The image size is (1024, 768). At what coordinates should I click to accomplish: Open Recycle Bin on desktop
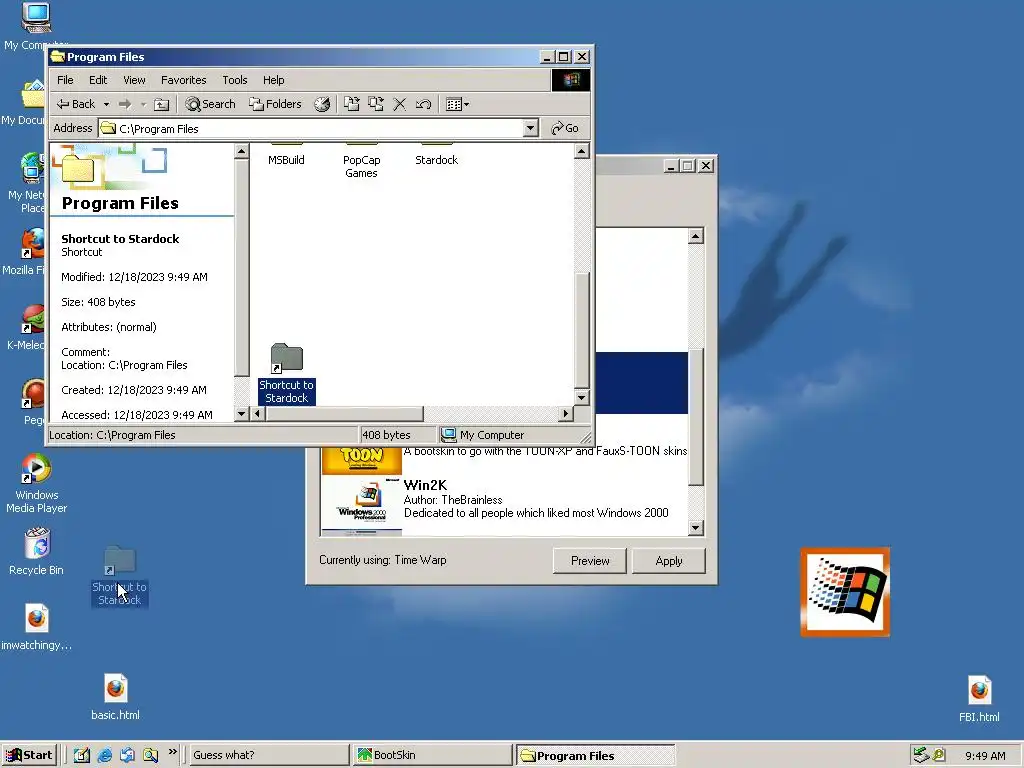[37, 552]
